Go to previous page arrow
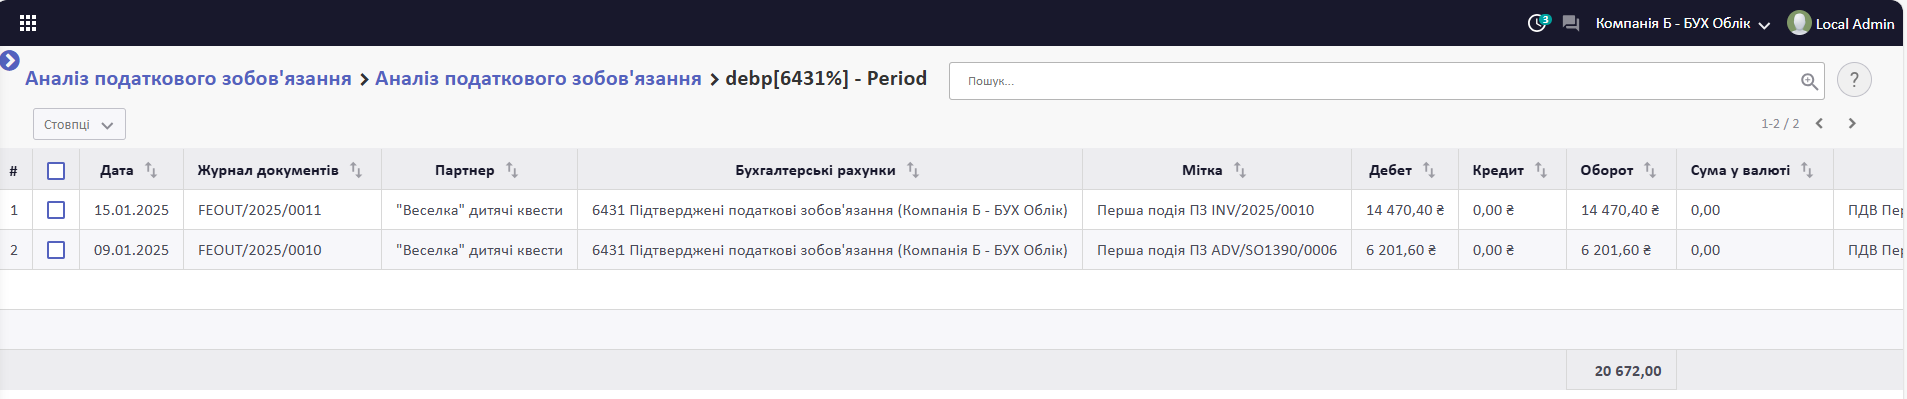The height and width of the screenshot is (399, 1907). click(x=1819, y=123)
